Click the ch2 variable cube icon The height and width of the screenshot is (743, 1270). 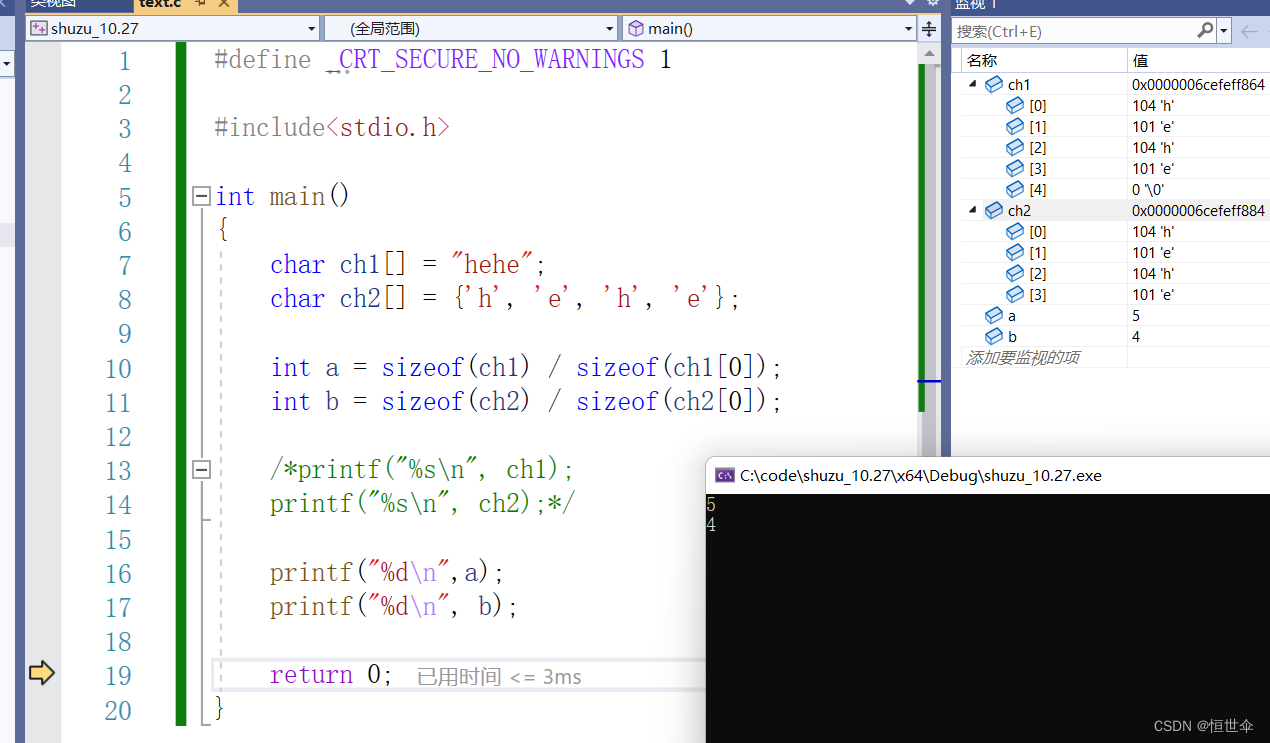(x=993, y=211)
